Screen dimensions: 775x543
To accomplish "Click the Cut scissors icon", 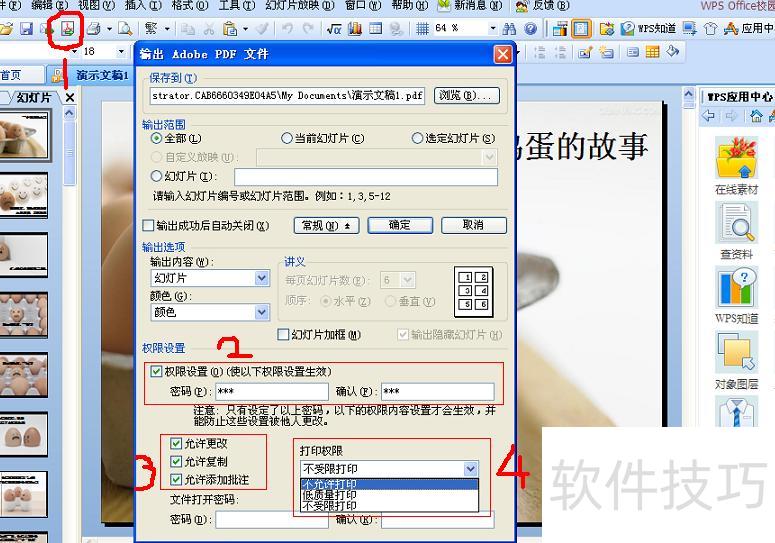I will [x=209, y=29].
